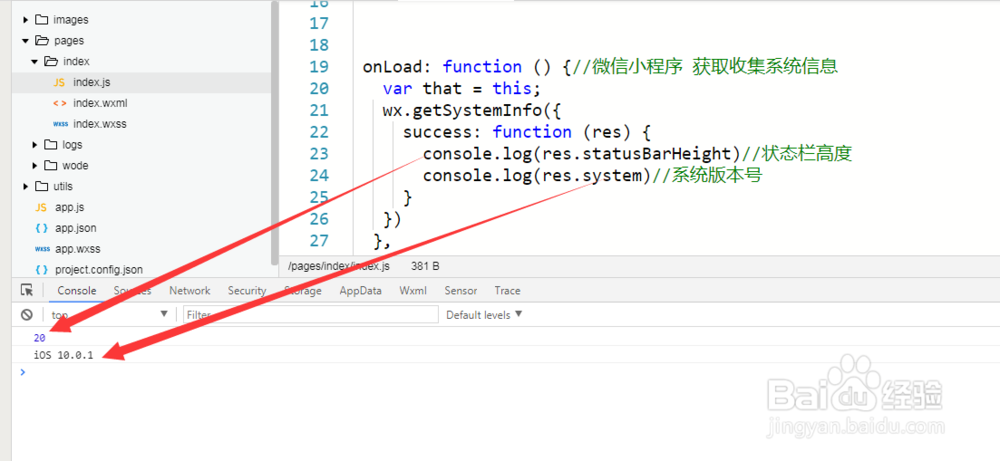Viewport: 1000px width, 461px height.
Task: Expand the logs folder arrow
Action: 34,145
